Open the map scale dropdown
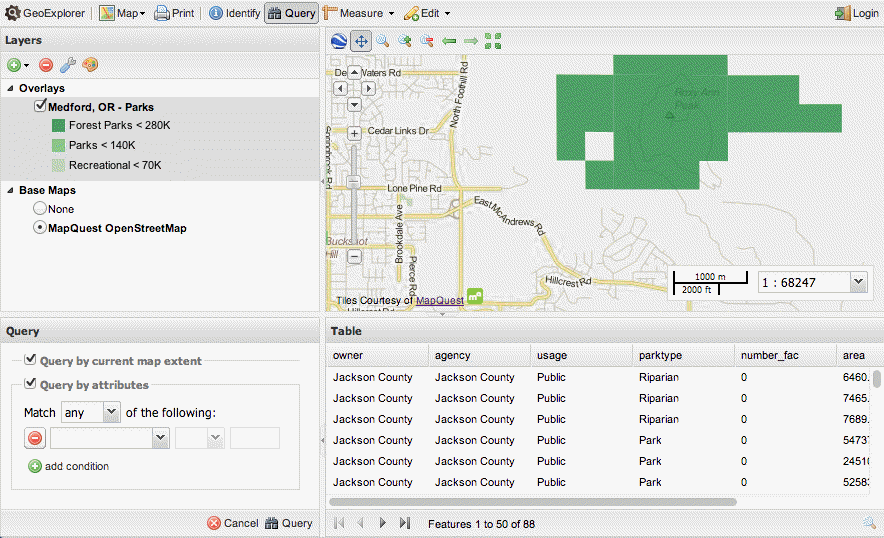 (x=857, y=283)
